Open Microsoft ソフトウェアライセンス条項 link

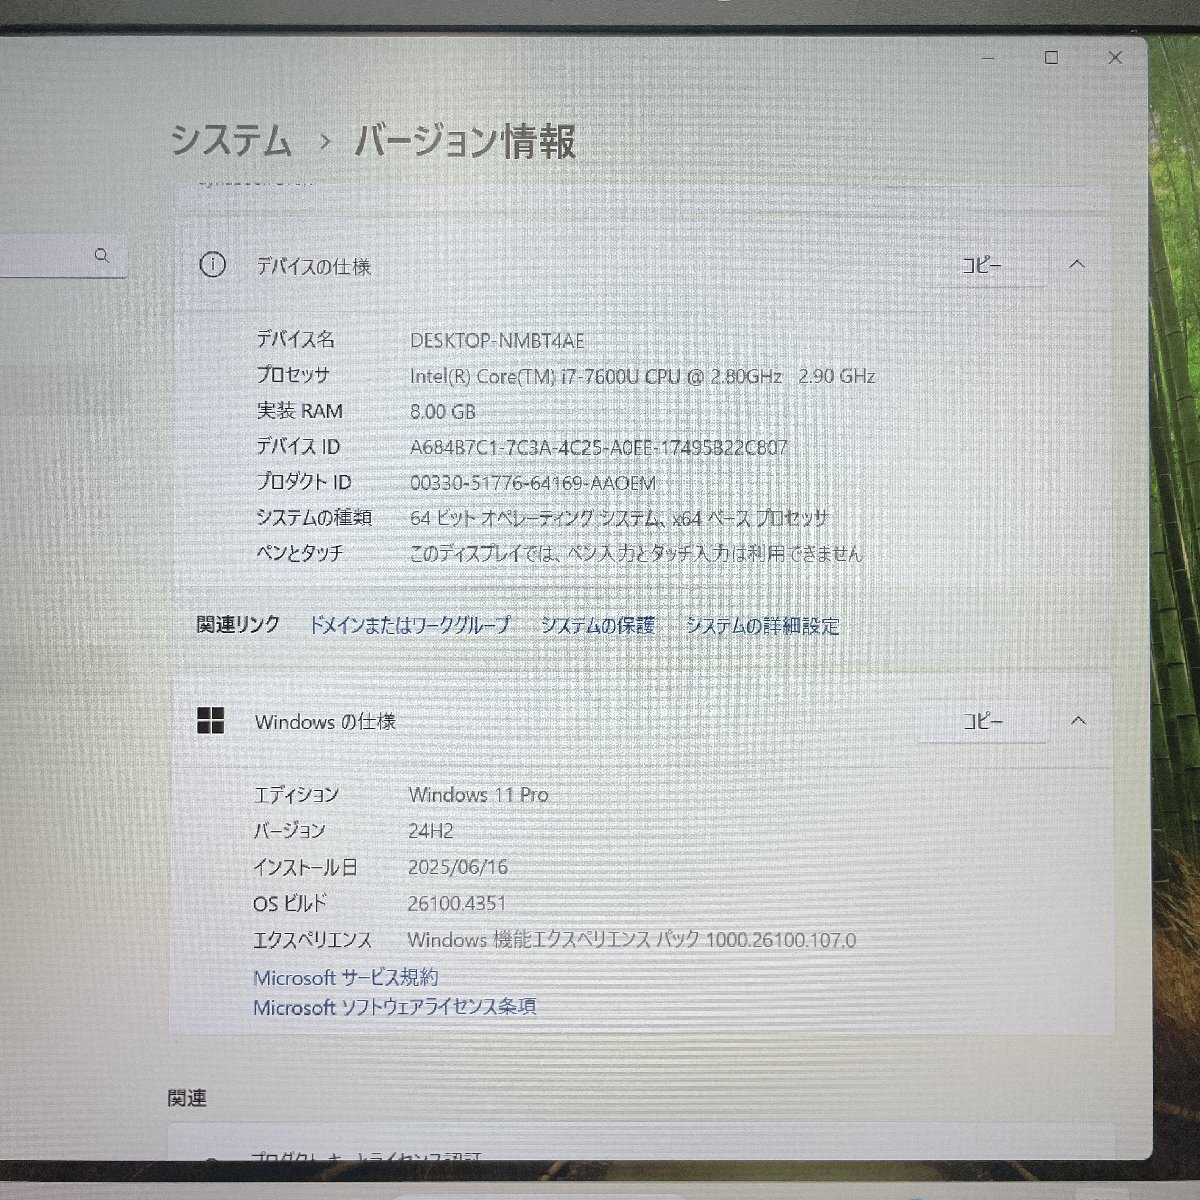[x=395, y=1007]
